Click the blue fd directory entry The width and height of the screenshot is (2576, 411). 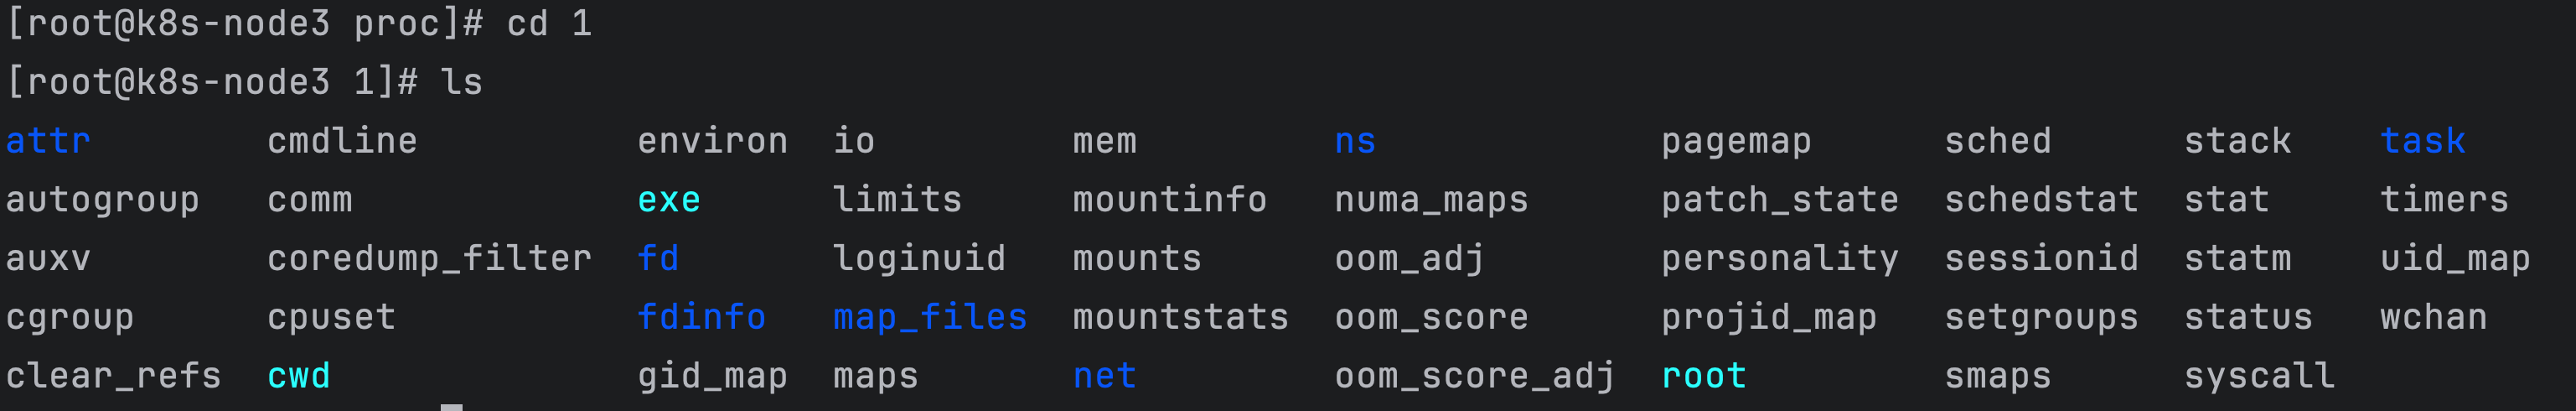point(658,259)
